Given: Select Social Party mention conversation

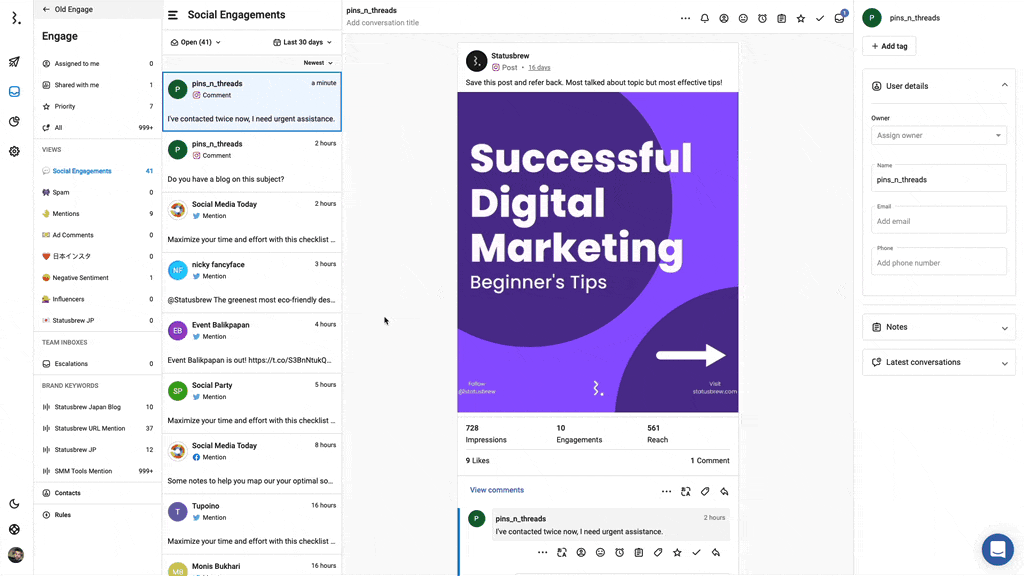Looking at the screenshot, I should pos(252,404).
